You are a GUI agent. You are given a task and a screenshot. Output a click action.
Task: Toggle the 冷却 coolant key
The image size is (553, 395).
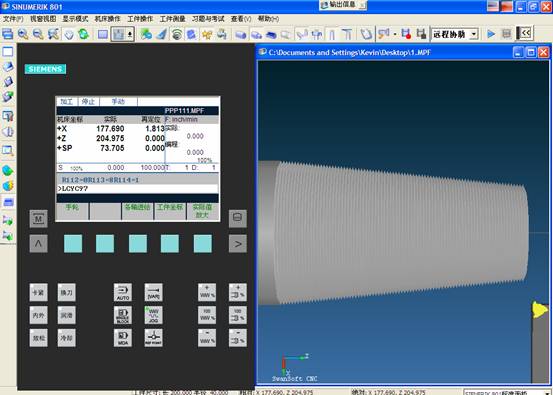tap(67, 338)
